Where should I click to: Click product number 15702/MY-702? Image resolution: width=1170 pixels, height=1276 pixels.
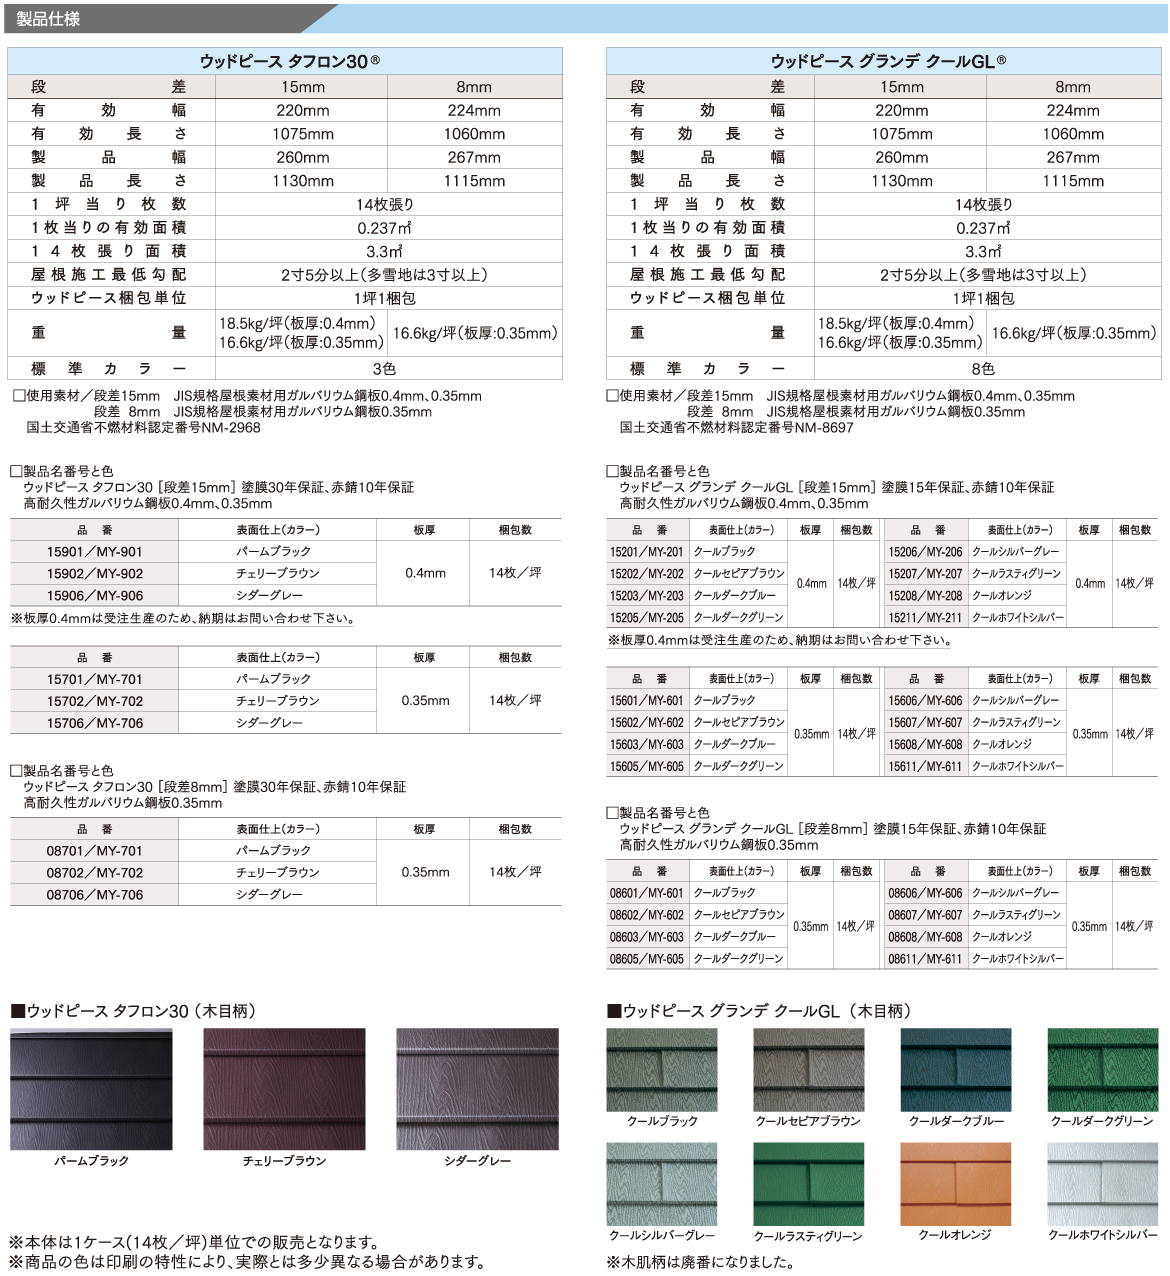click(95, 702)
